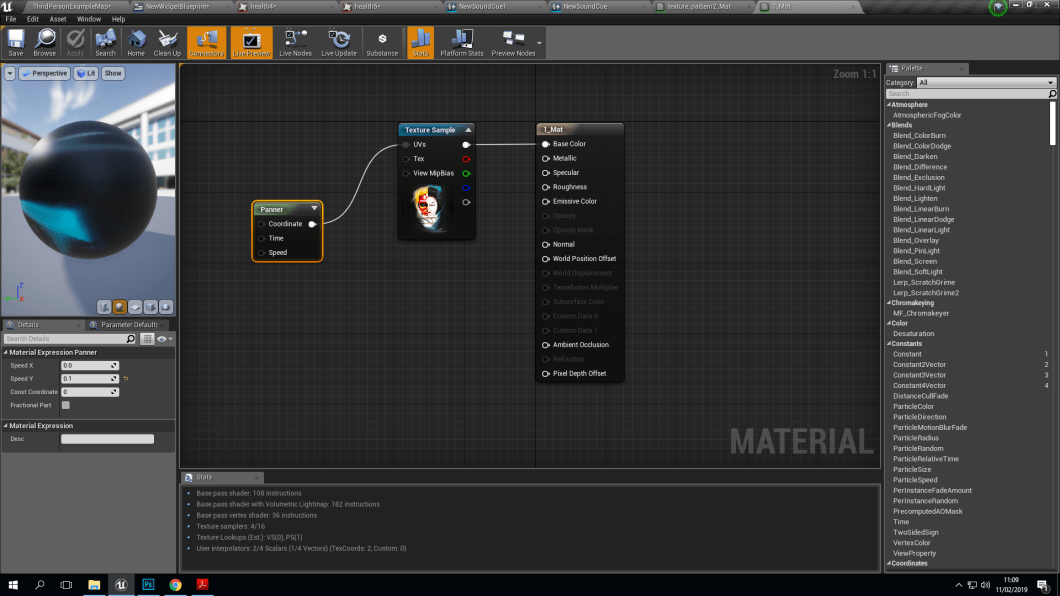Click the Search toolbar icon
Screen dimensions: 1060x596
pos(104,42)
